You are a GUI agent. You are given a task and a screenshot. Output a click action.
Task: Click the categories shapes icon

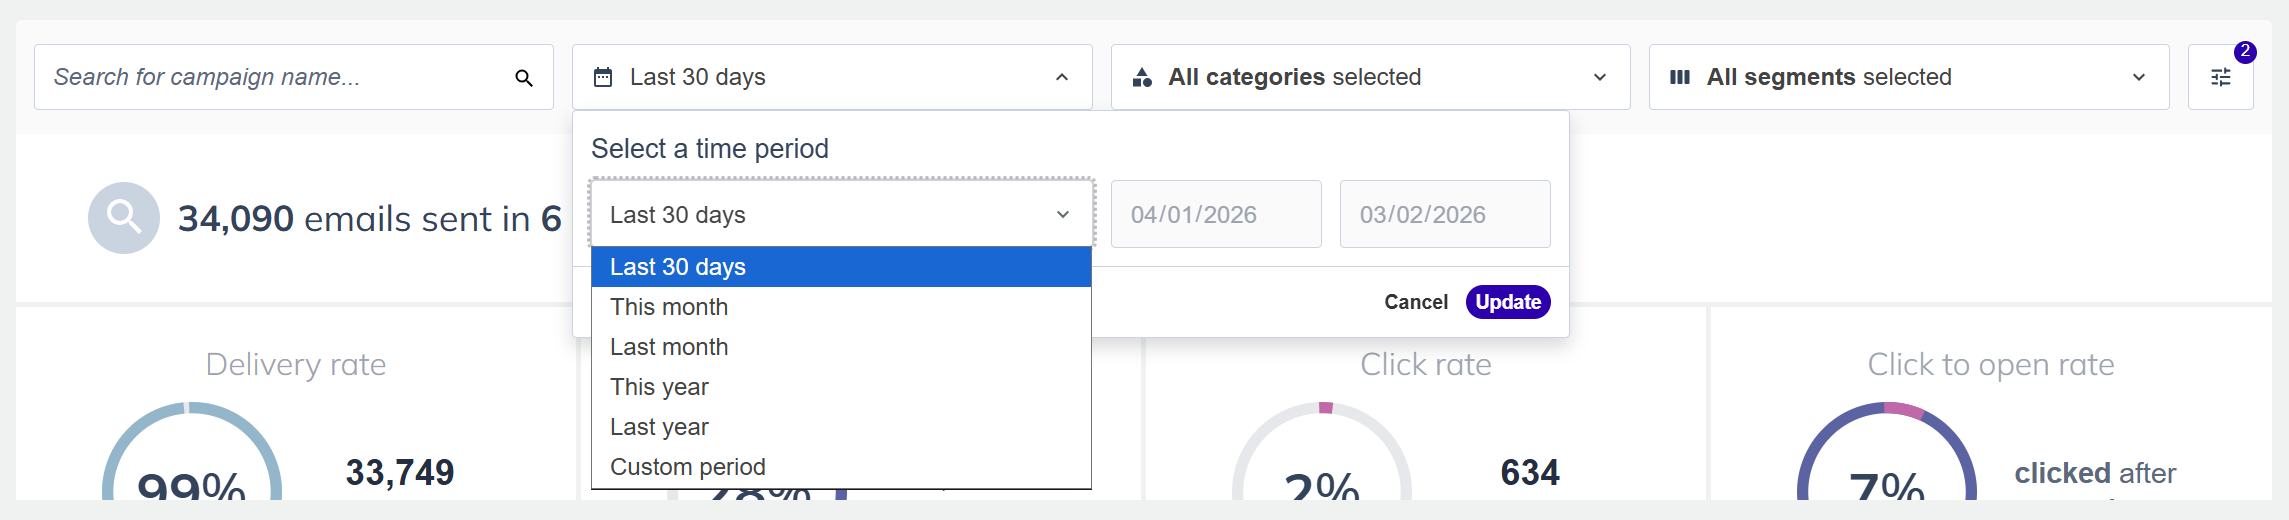click(1142, 77)
